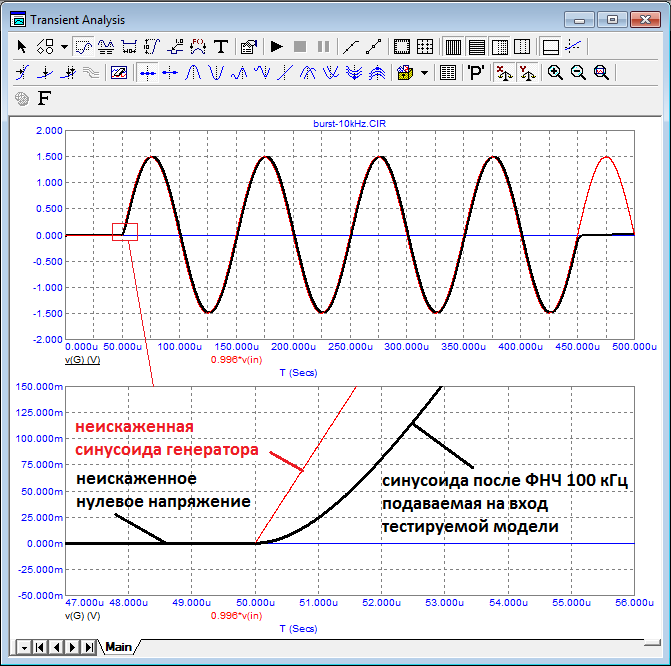671x666 pixels.
Task: Toggle the baseline horizontal axis button
Action: [550, 46]
